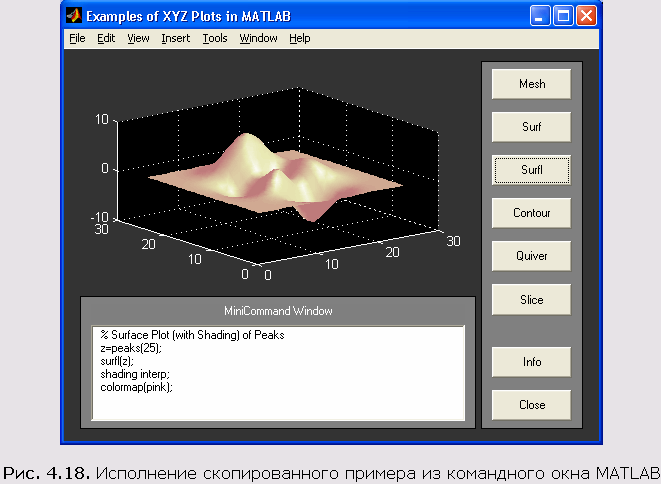Open the View menu

[138, 38]
